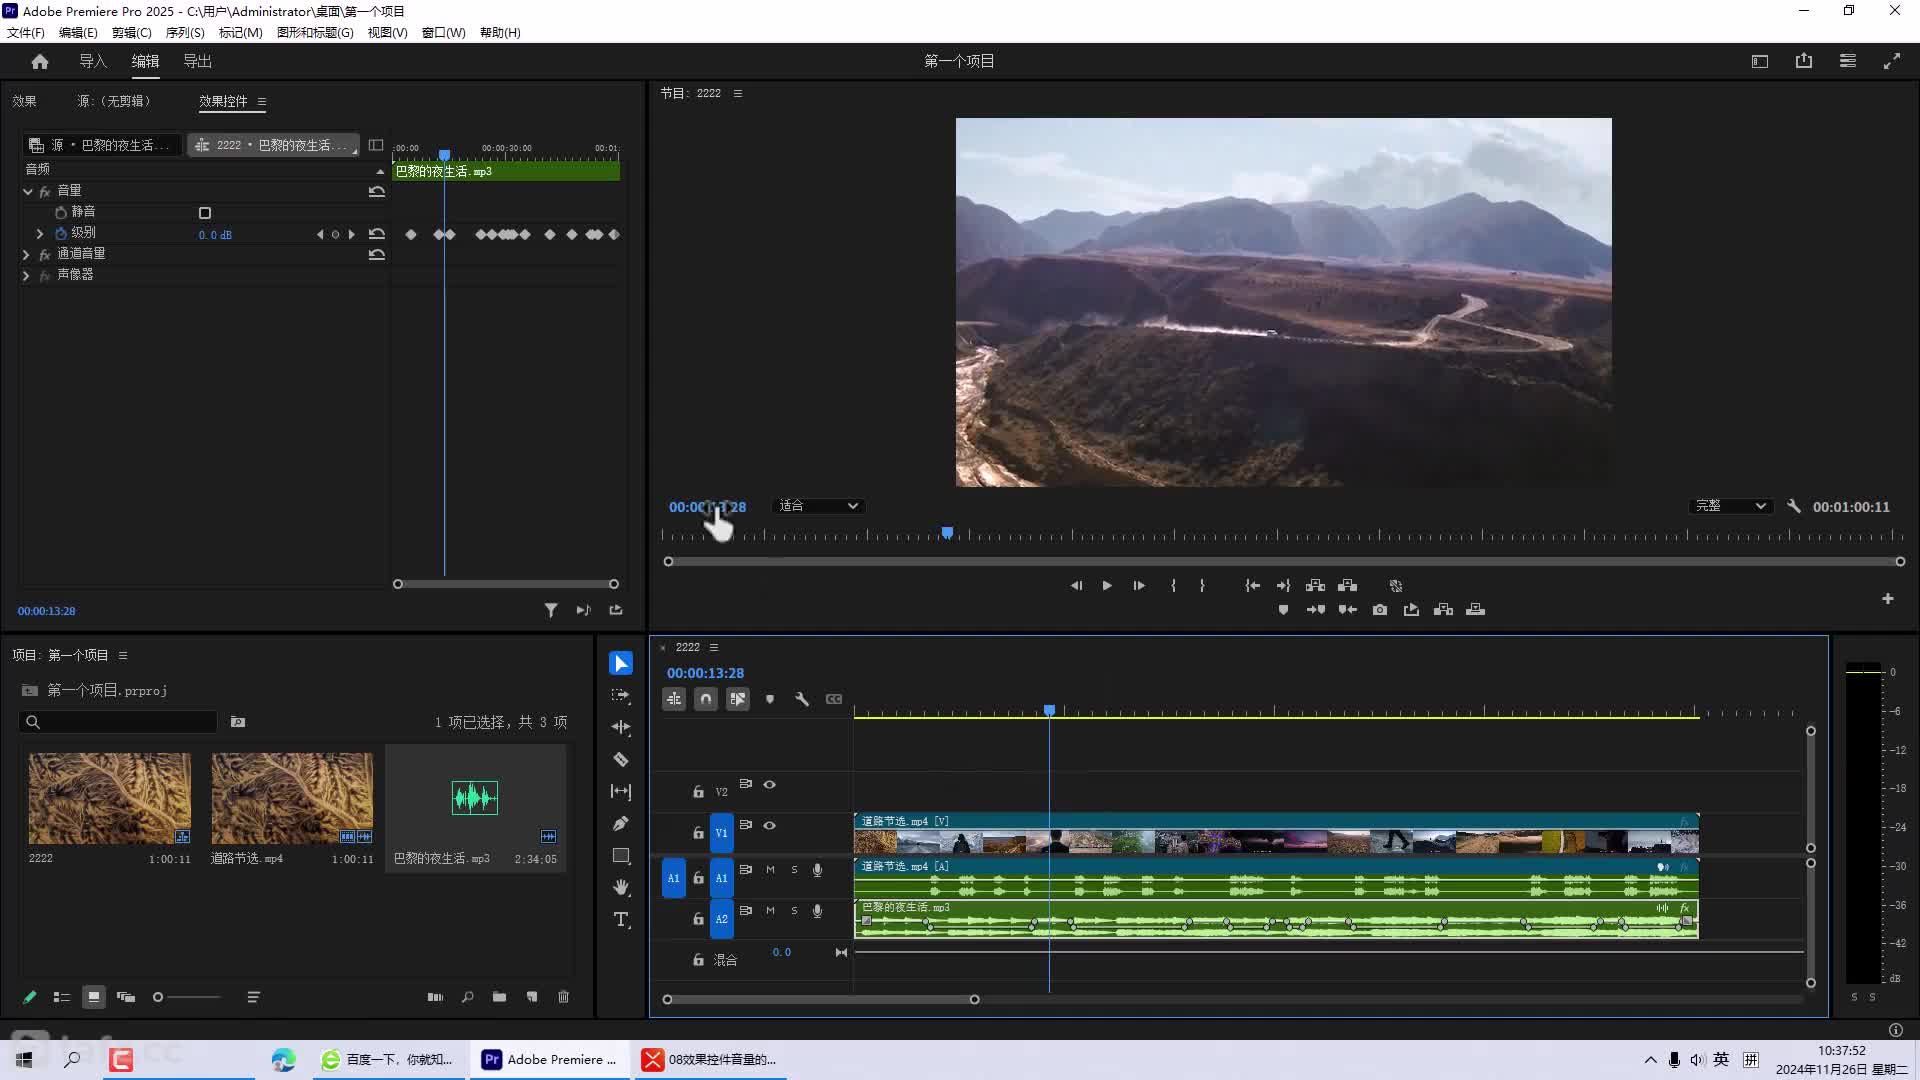The image size is (1920, 1080).
Task: Open the project panel menu
Action: click(x=123, y=656)
